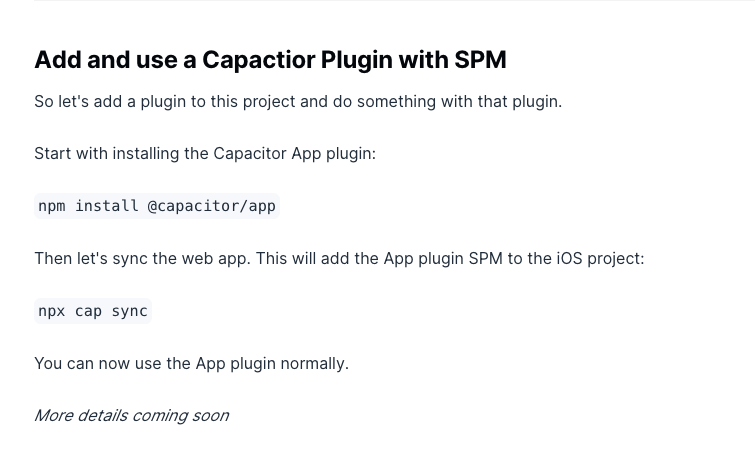
Task: Click the 'npm install @capacitor/app' code block
Action: click(157, 206)
